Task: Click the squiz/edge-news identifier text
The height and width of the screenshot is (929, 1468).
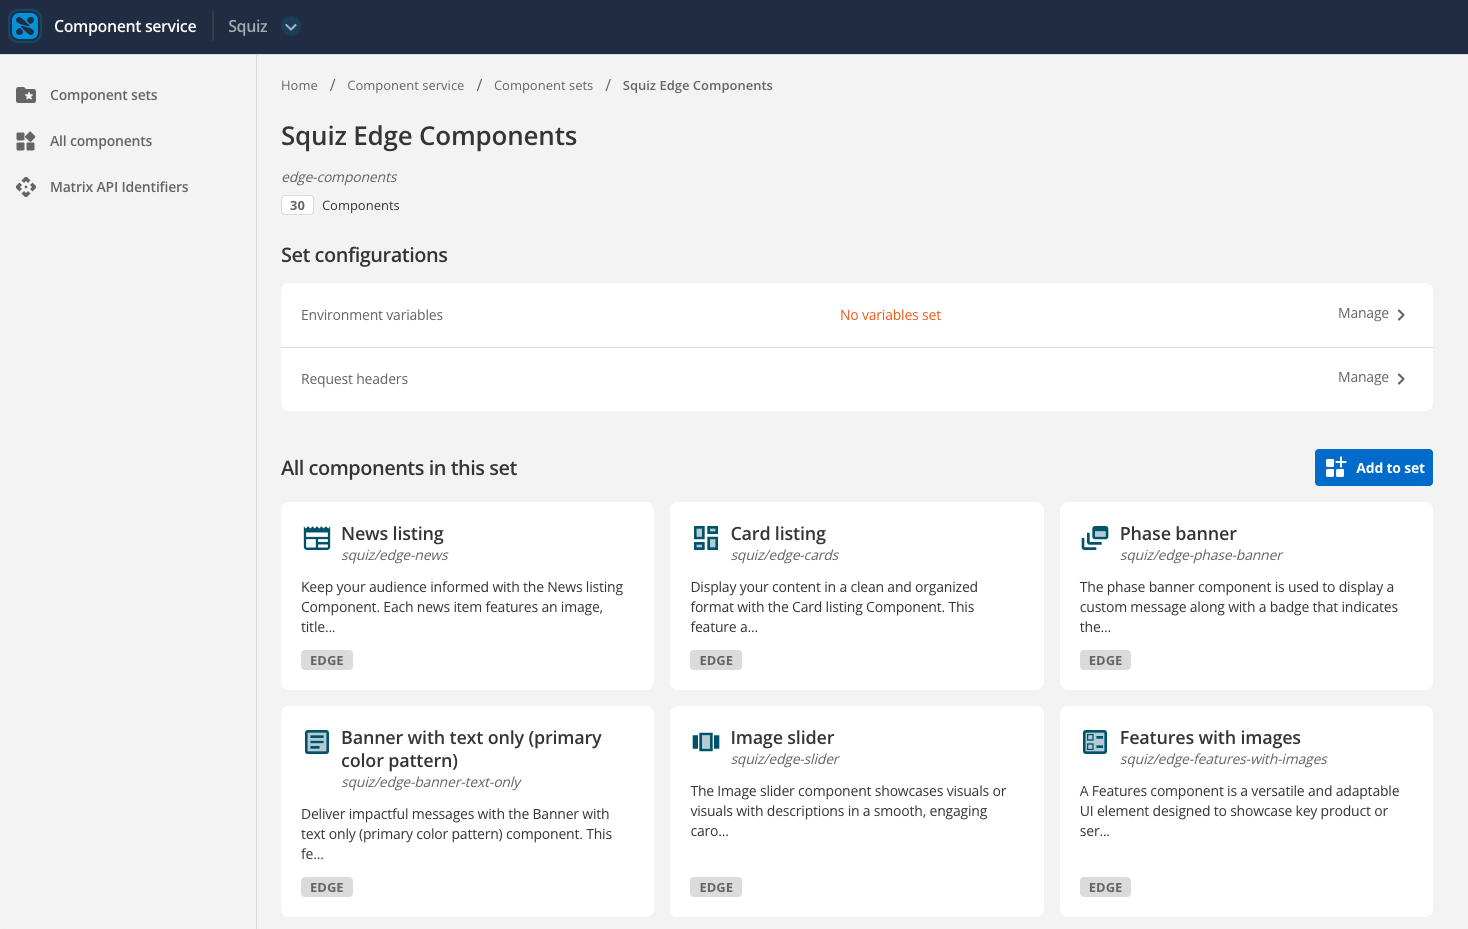Action: pos(395,555)
